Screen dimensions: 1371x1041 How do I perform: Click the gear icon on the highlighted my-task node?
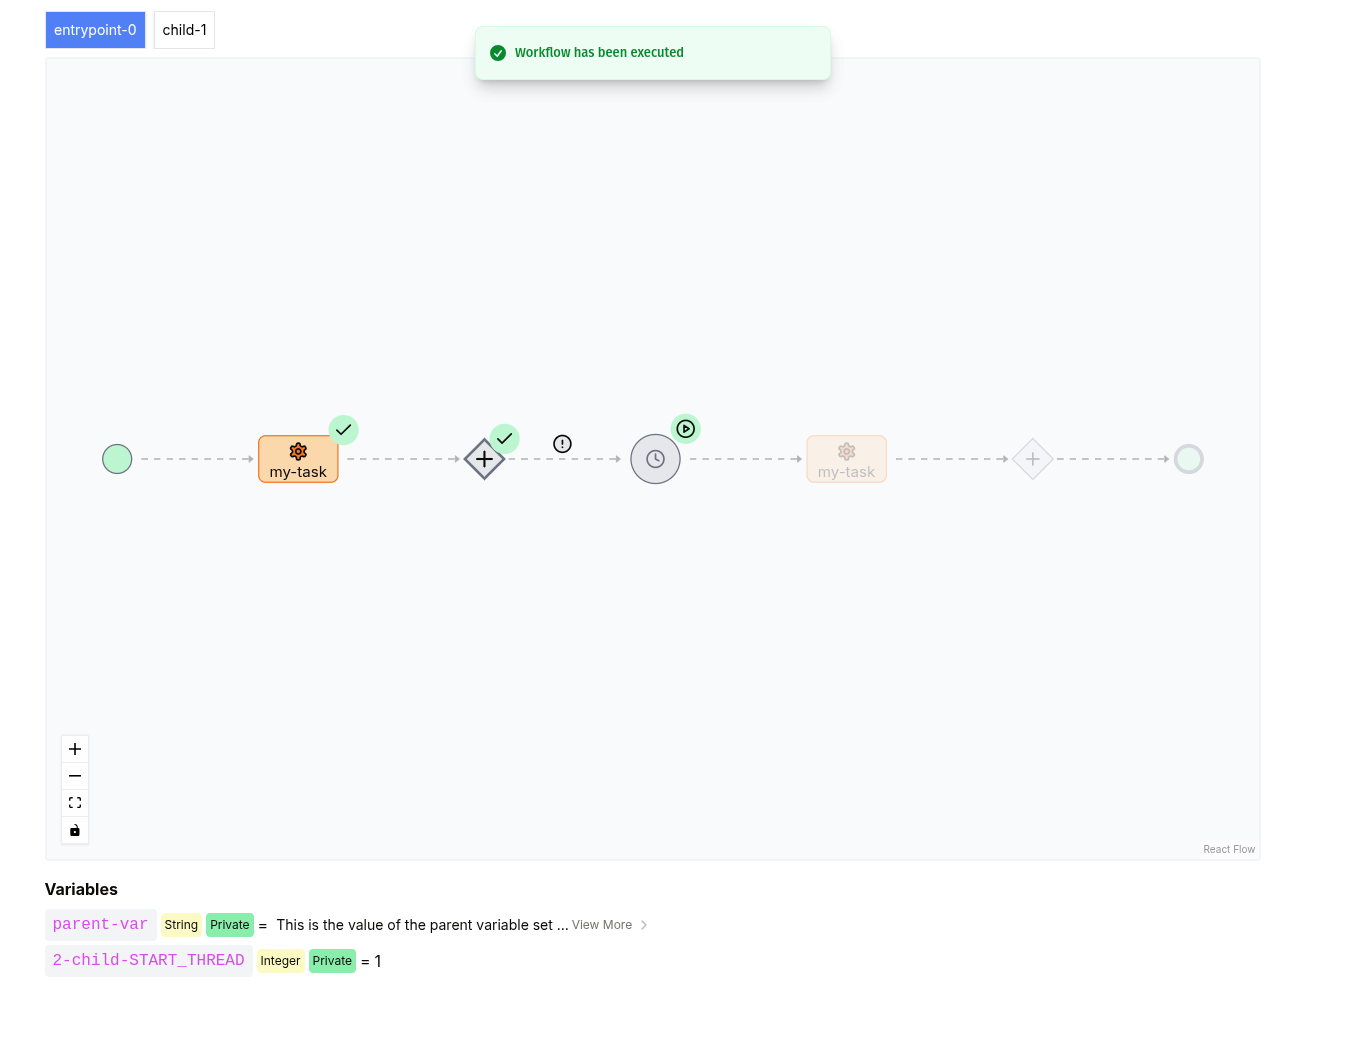(x=298, y=451)
